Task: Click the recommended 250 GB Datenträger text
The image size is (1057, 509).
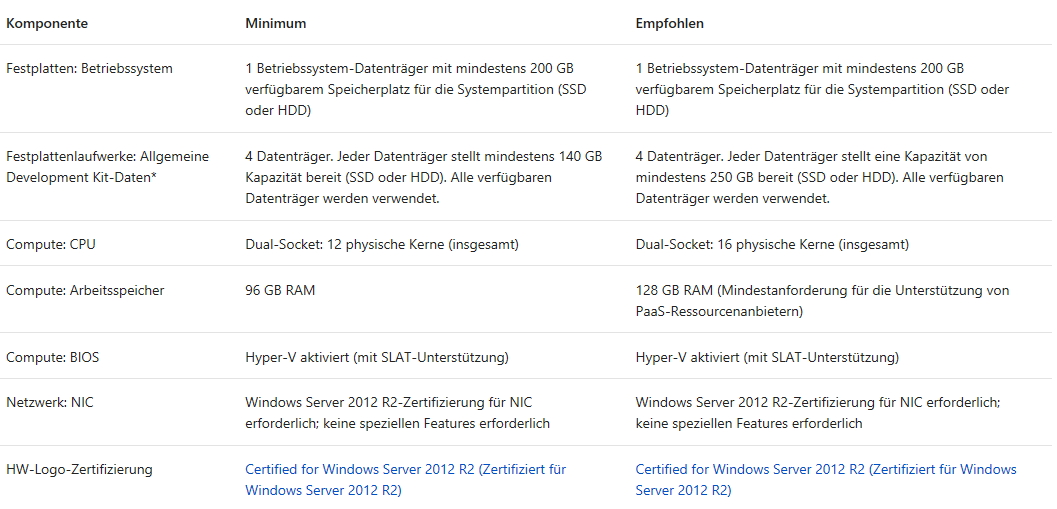Action: 819,177
